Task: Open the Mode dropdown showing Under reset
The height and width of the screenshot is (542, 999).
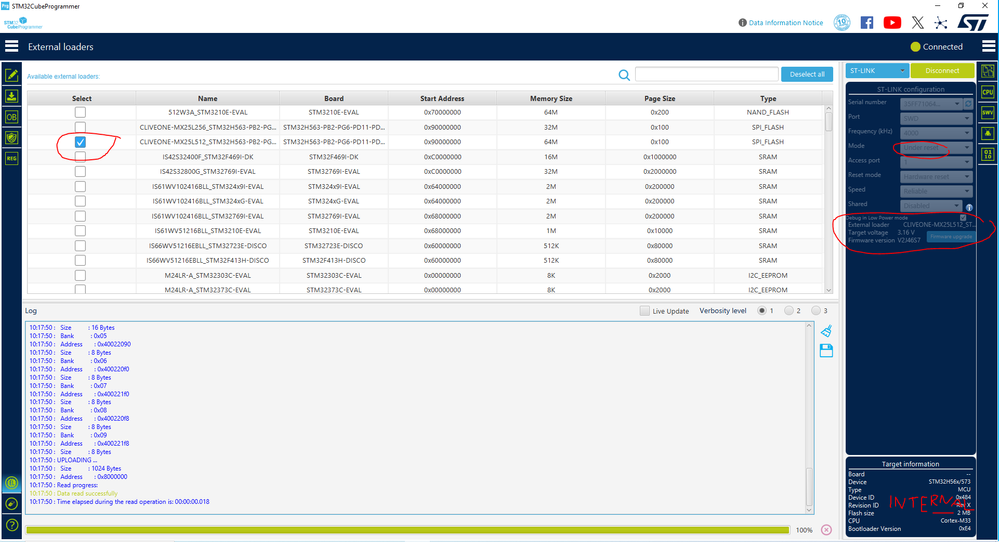Action: [x=937, y=147]
